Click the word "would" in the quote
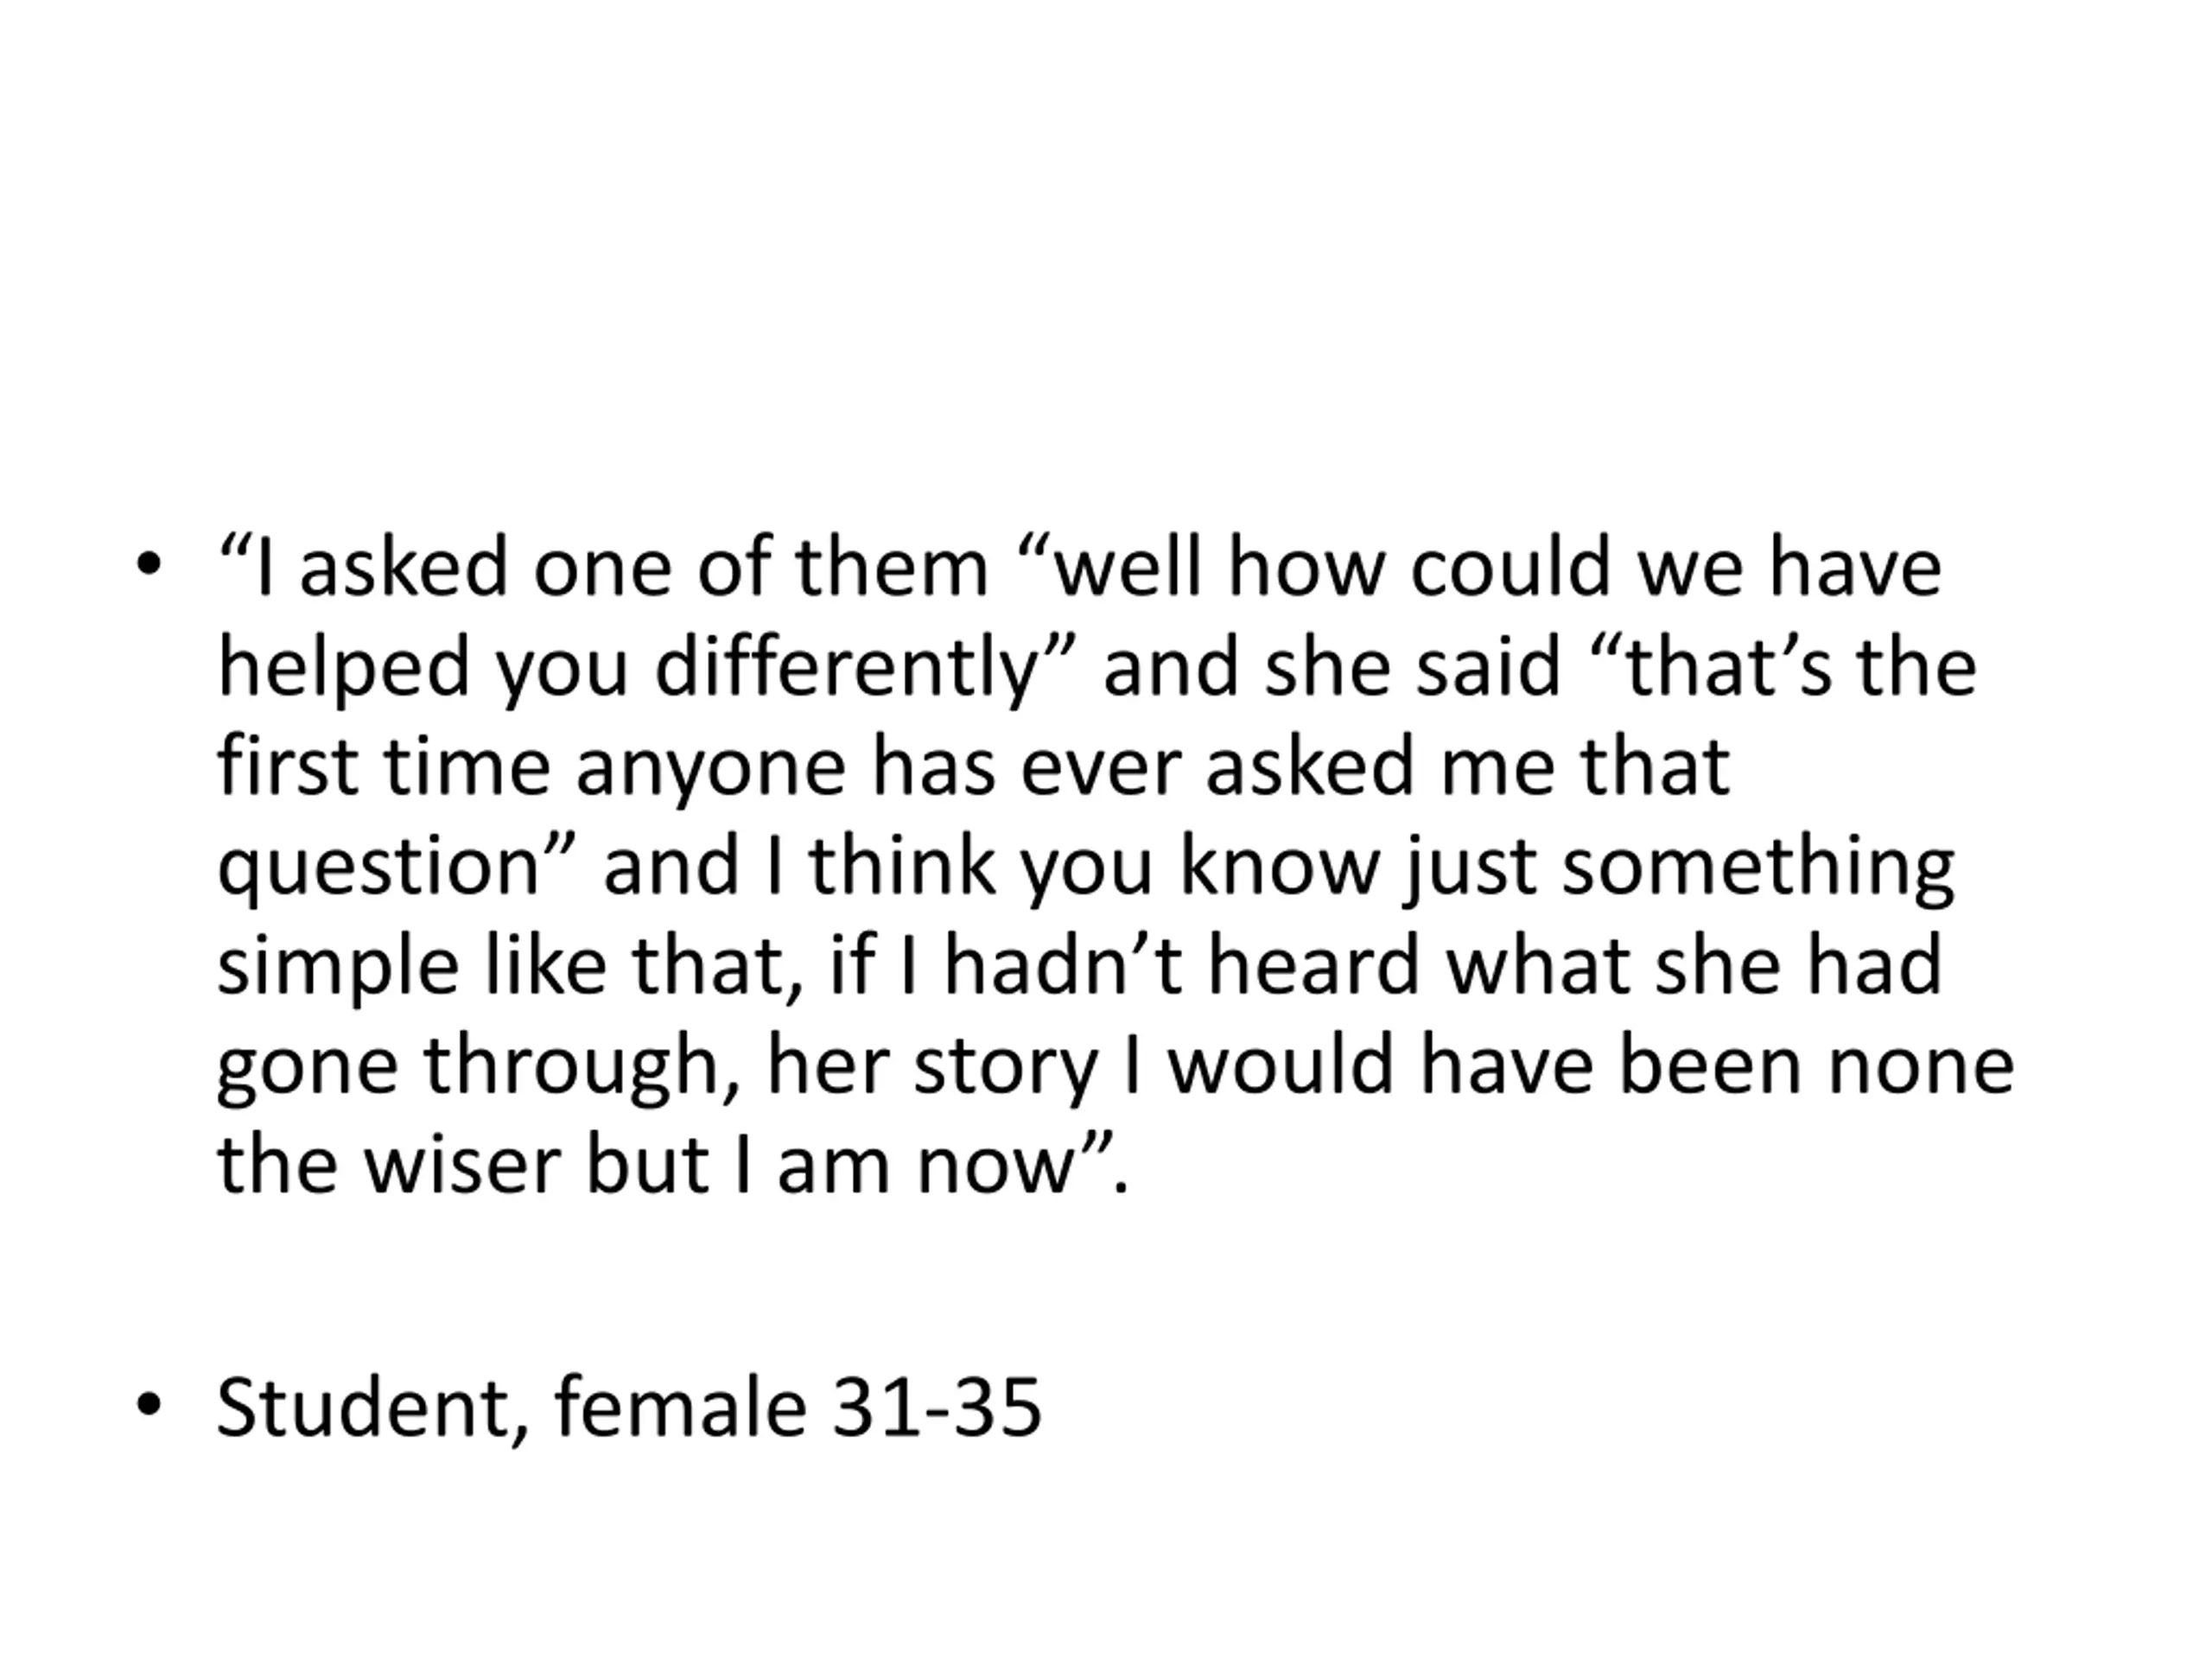This screenshot has height=1659, width=2212. [1280, 1065]
